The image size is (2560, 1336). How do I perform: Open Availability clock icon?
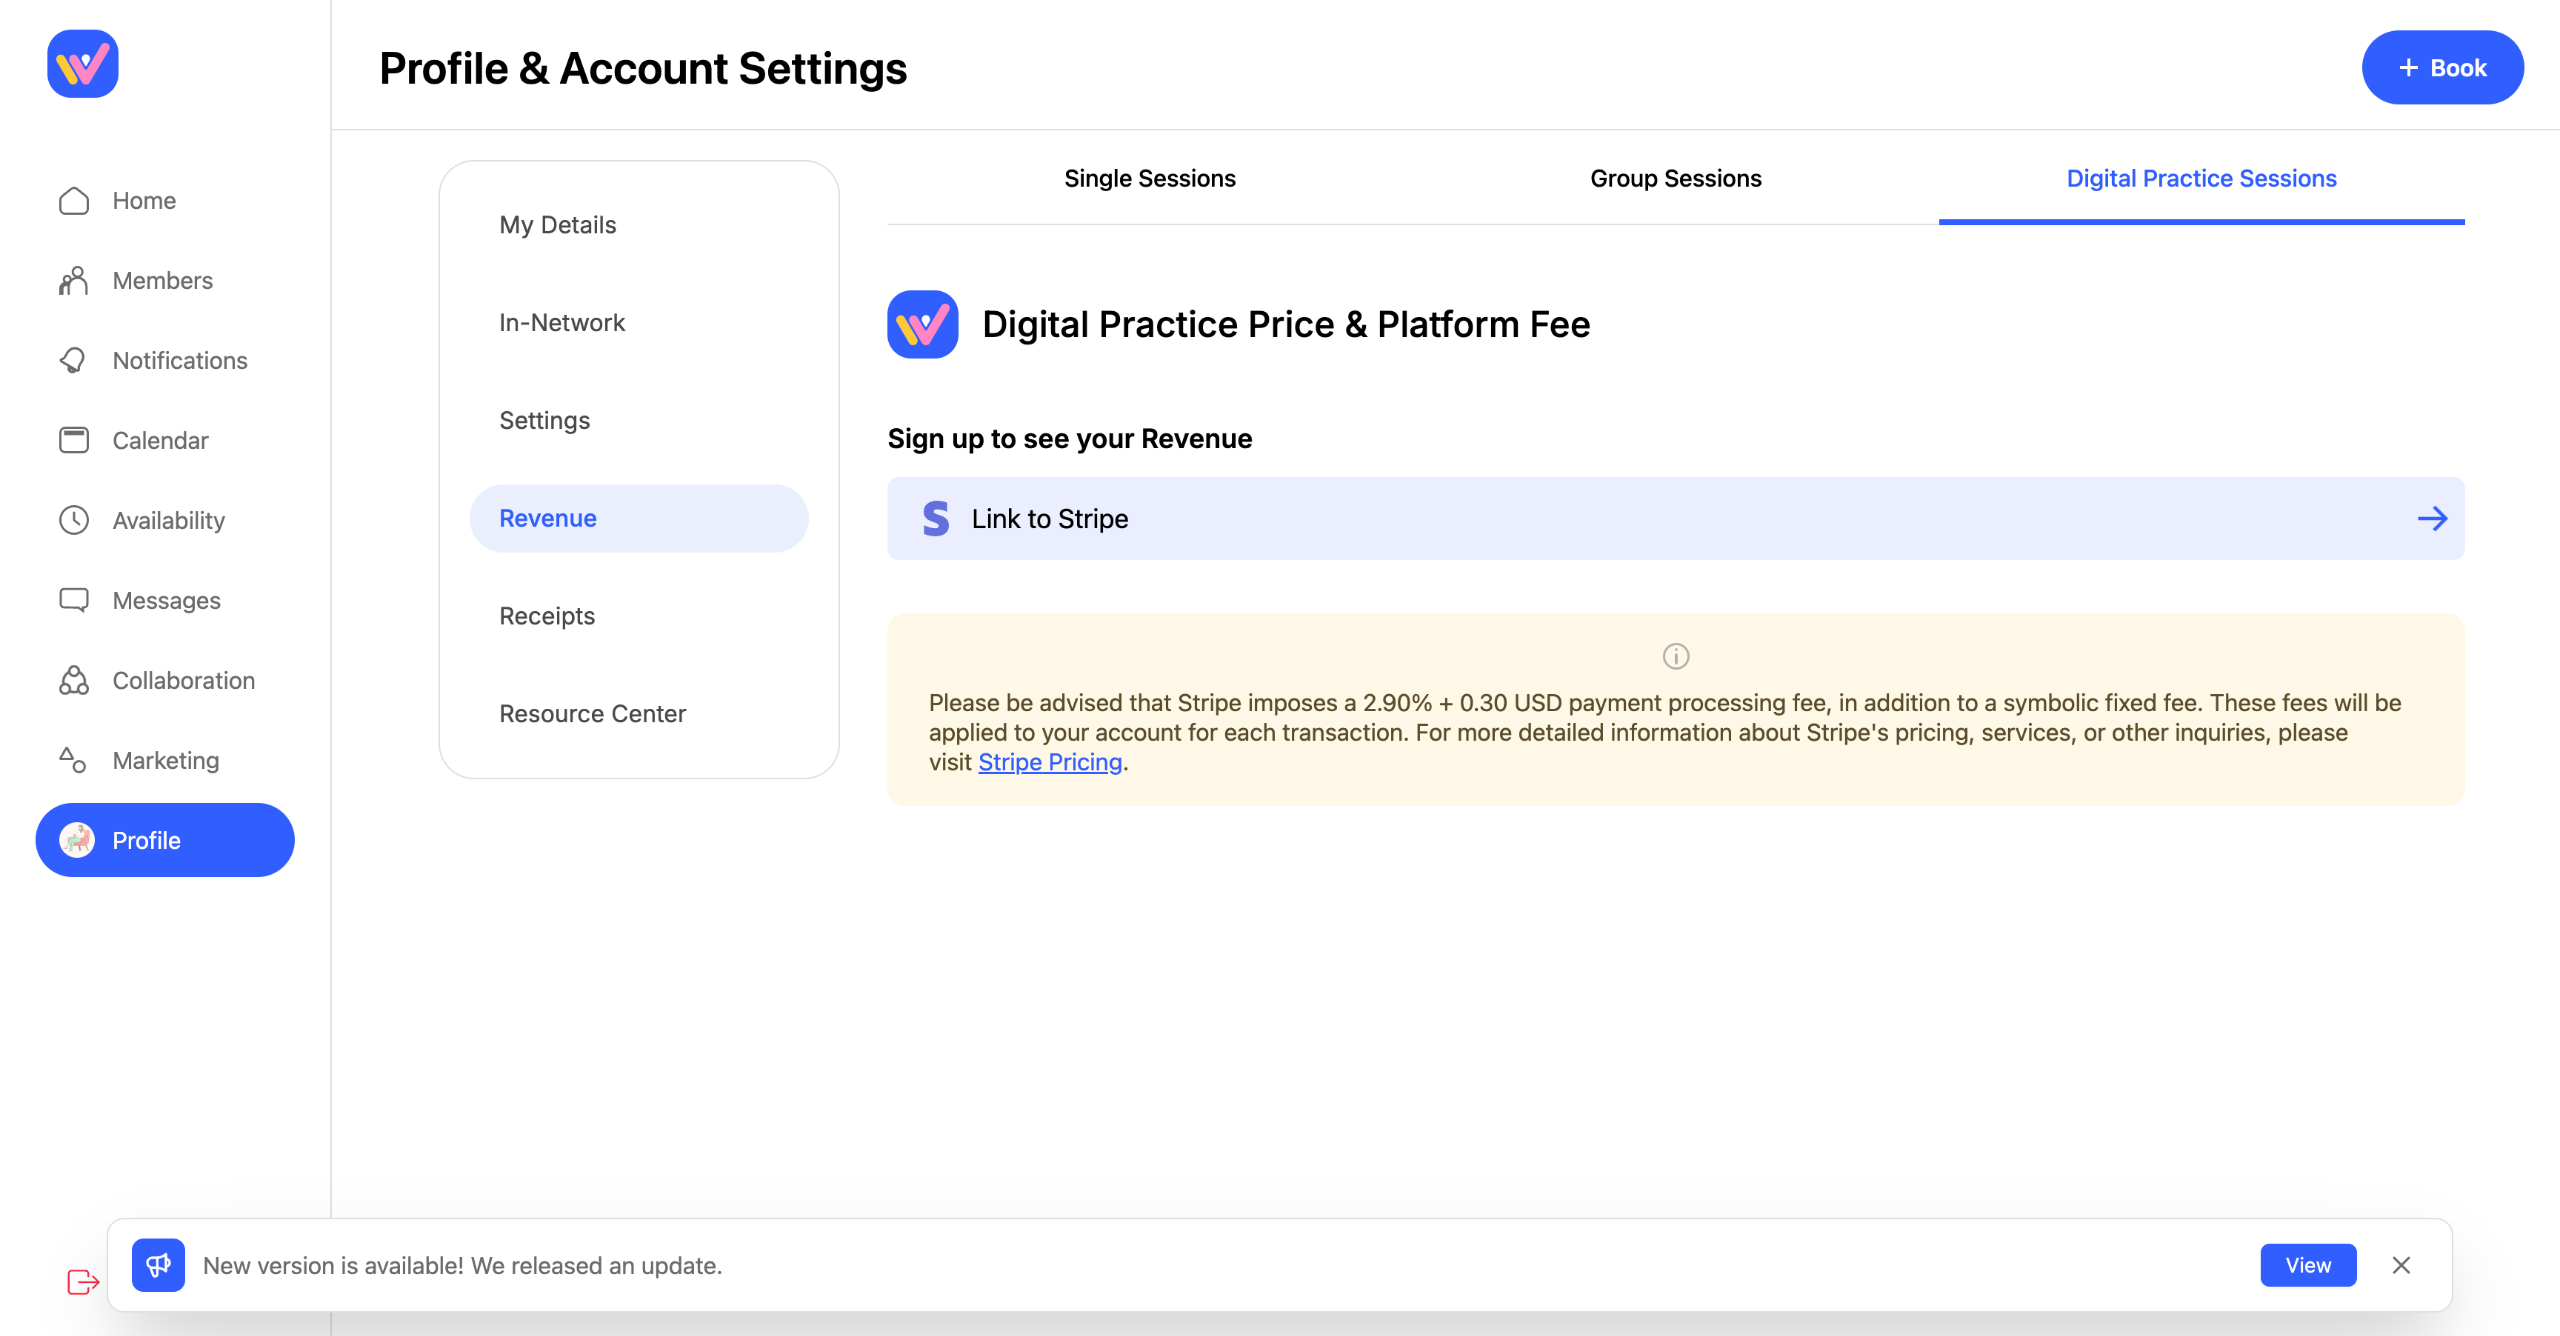click(x=74, y=521)
